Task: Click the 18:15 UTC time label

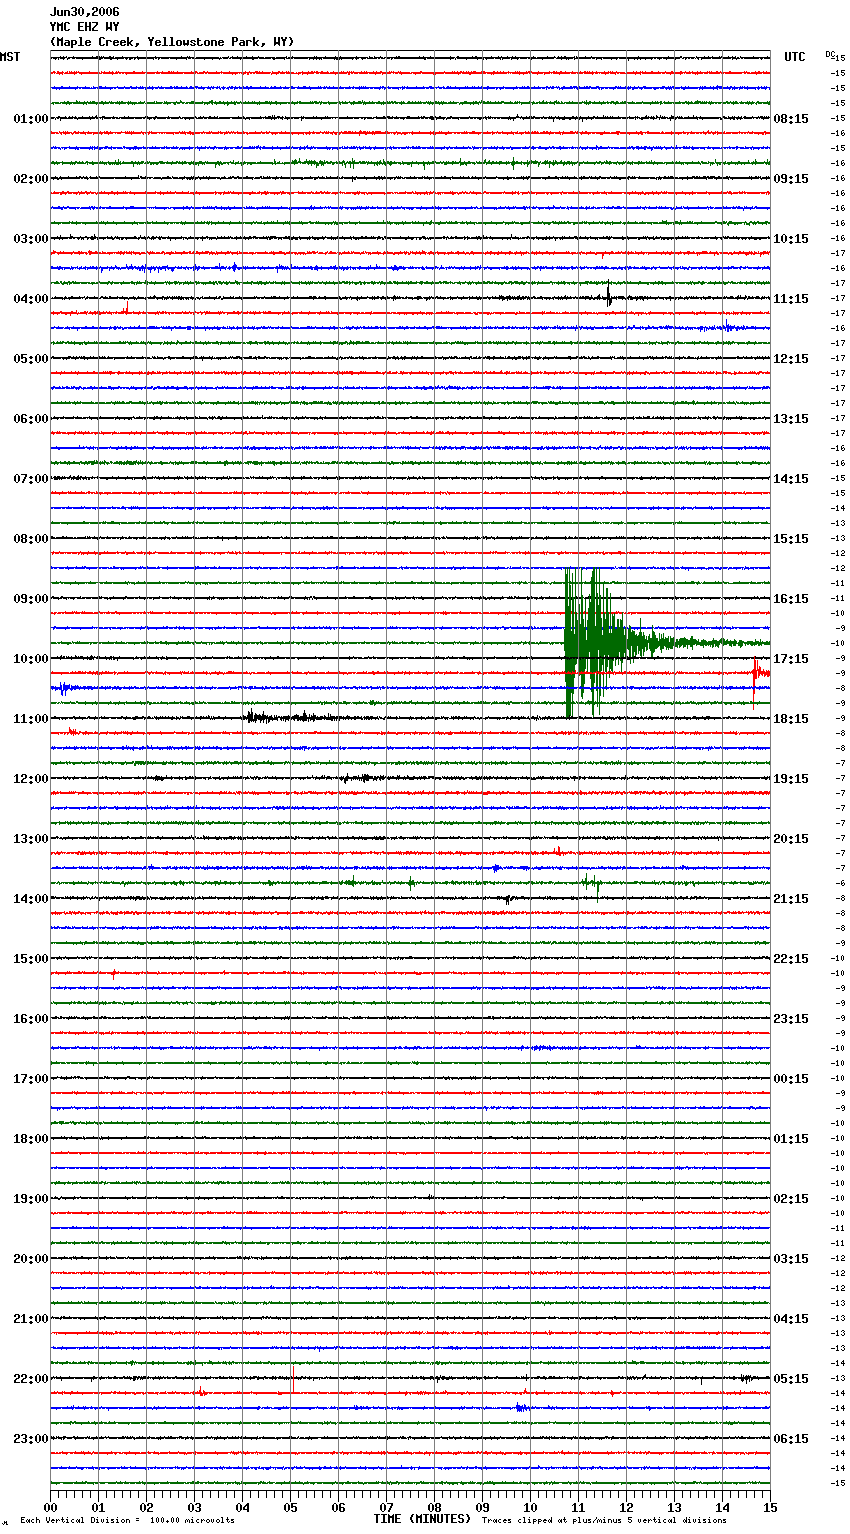Action: point(791,719)
